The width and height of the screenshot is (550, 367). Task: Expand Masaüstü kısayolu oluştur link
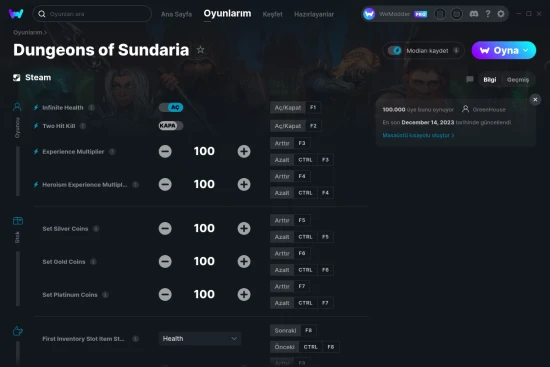(x=418, y=135)
